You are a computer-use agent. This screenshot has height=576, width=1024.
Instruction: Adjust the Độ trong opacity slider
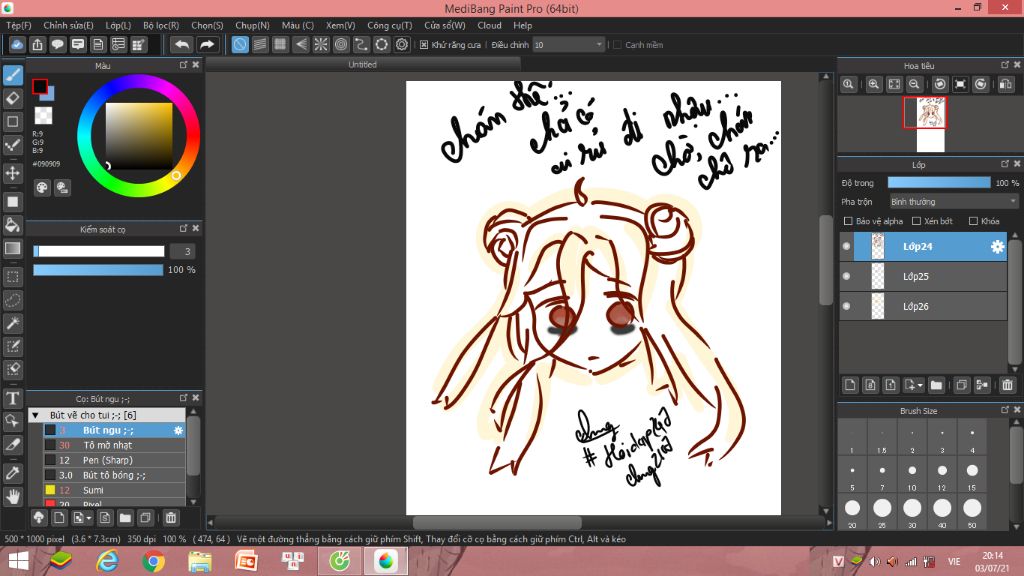pos(939,183)
